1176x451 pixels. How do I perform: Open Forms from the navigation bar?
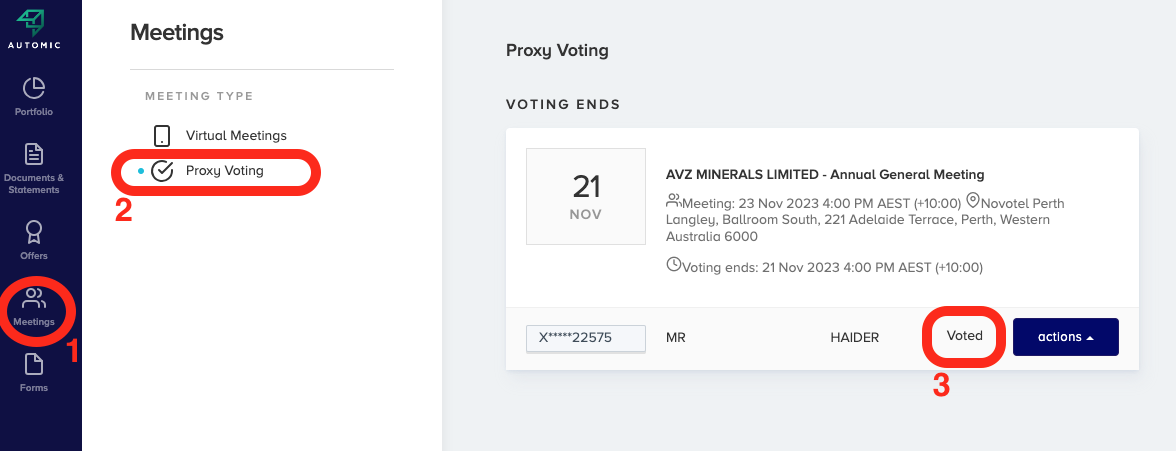34,371
